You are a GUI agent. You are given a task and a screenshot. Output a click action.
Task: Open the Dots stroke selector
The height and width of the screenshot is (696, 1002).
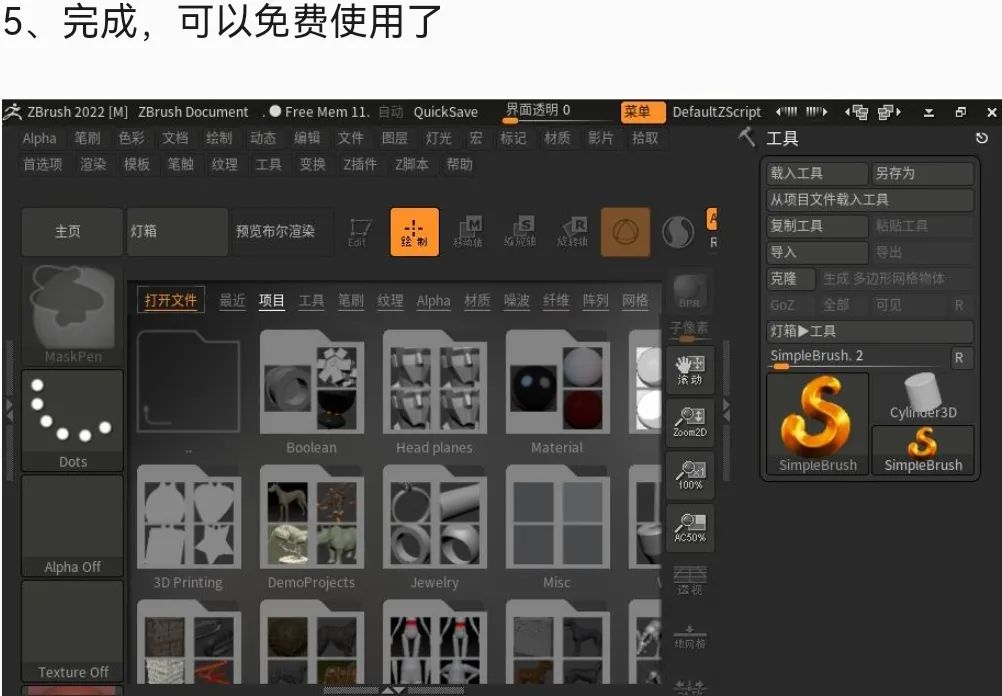(72, 421)
